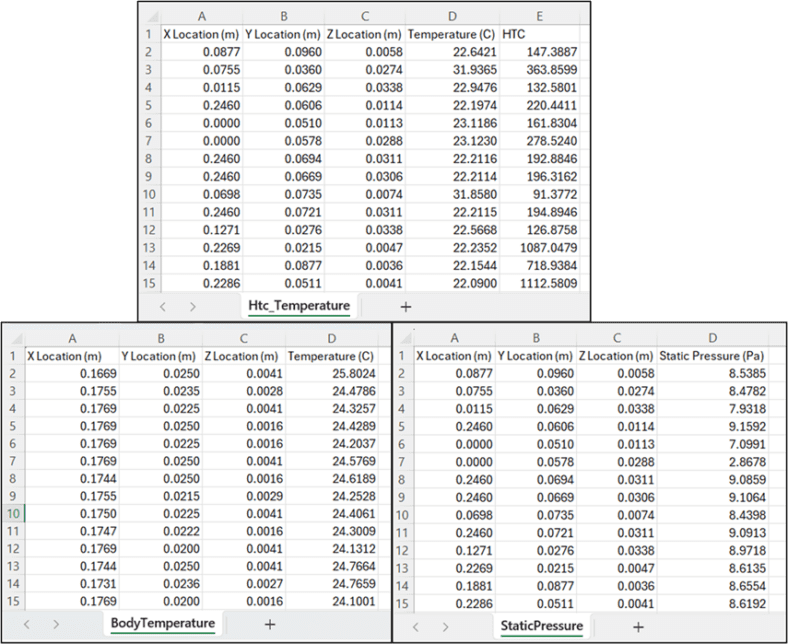Select HTC cell value 363.8599
The height and width of the screenshot is (644, 788).
[x=539, y=69]
